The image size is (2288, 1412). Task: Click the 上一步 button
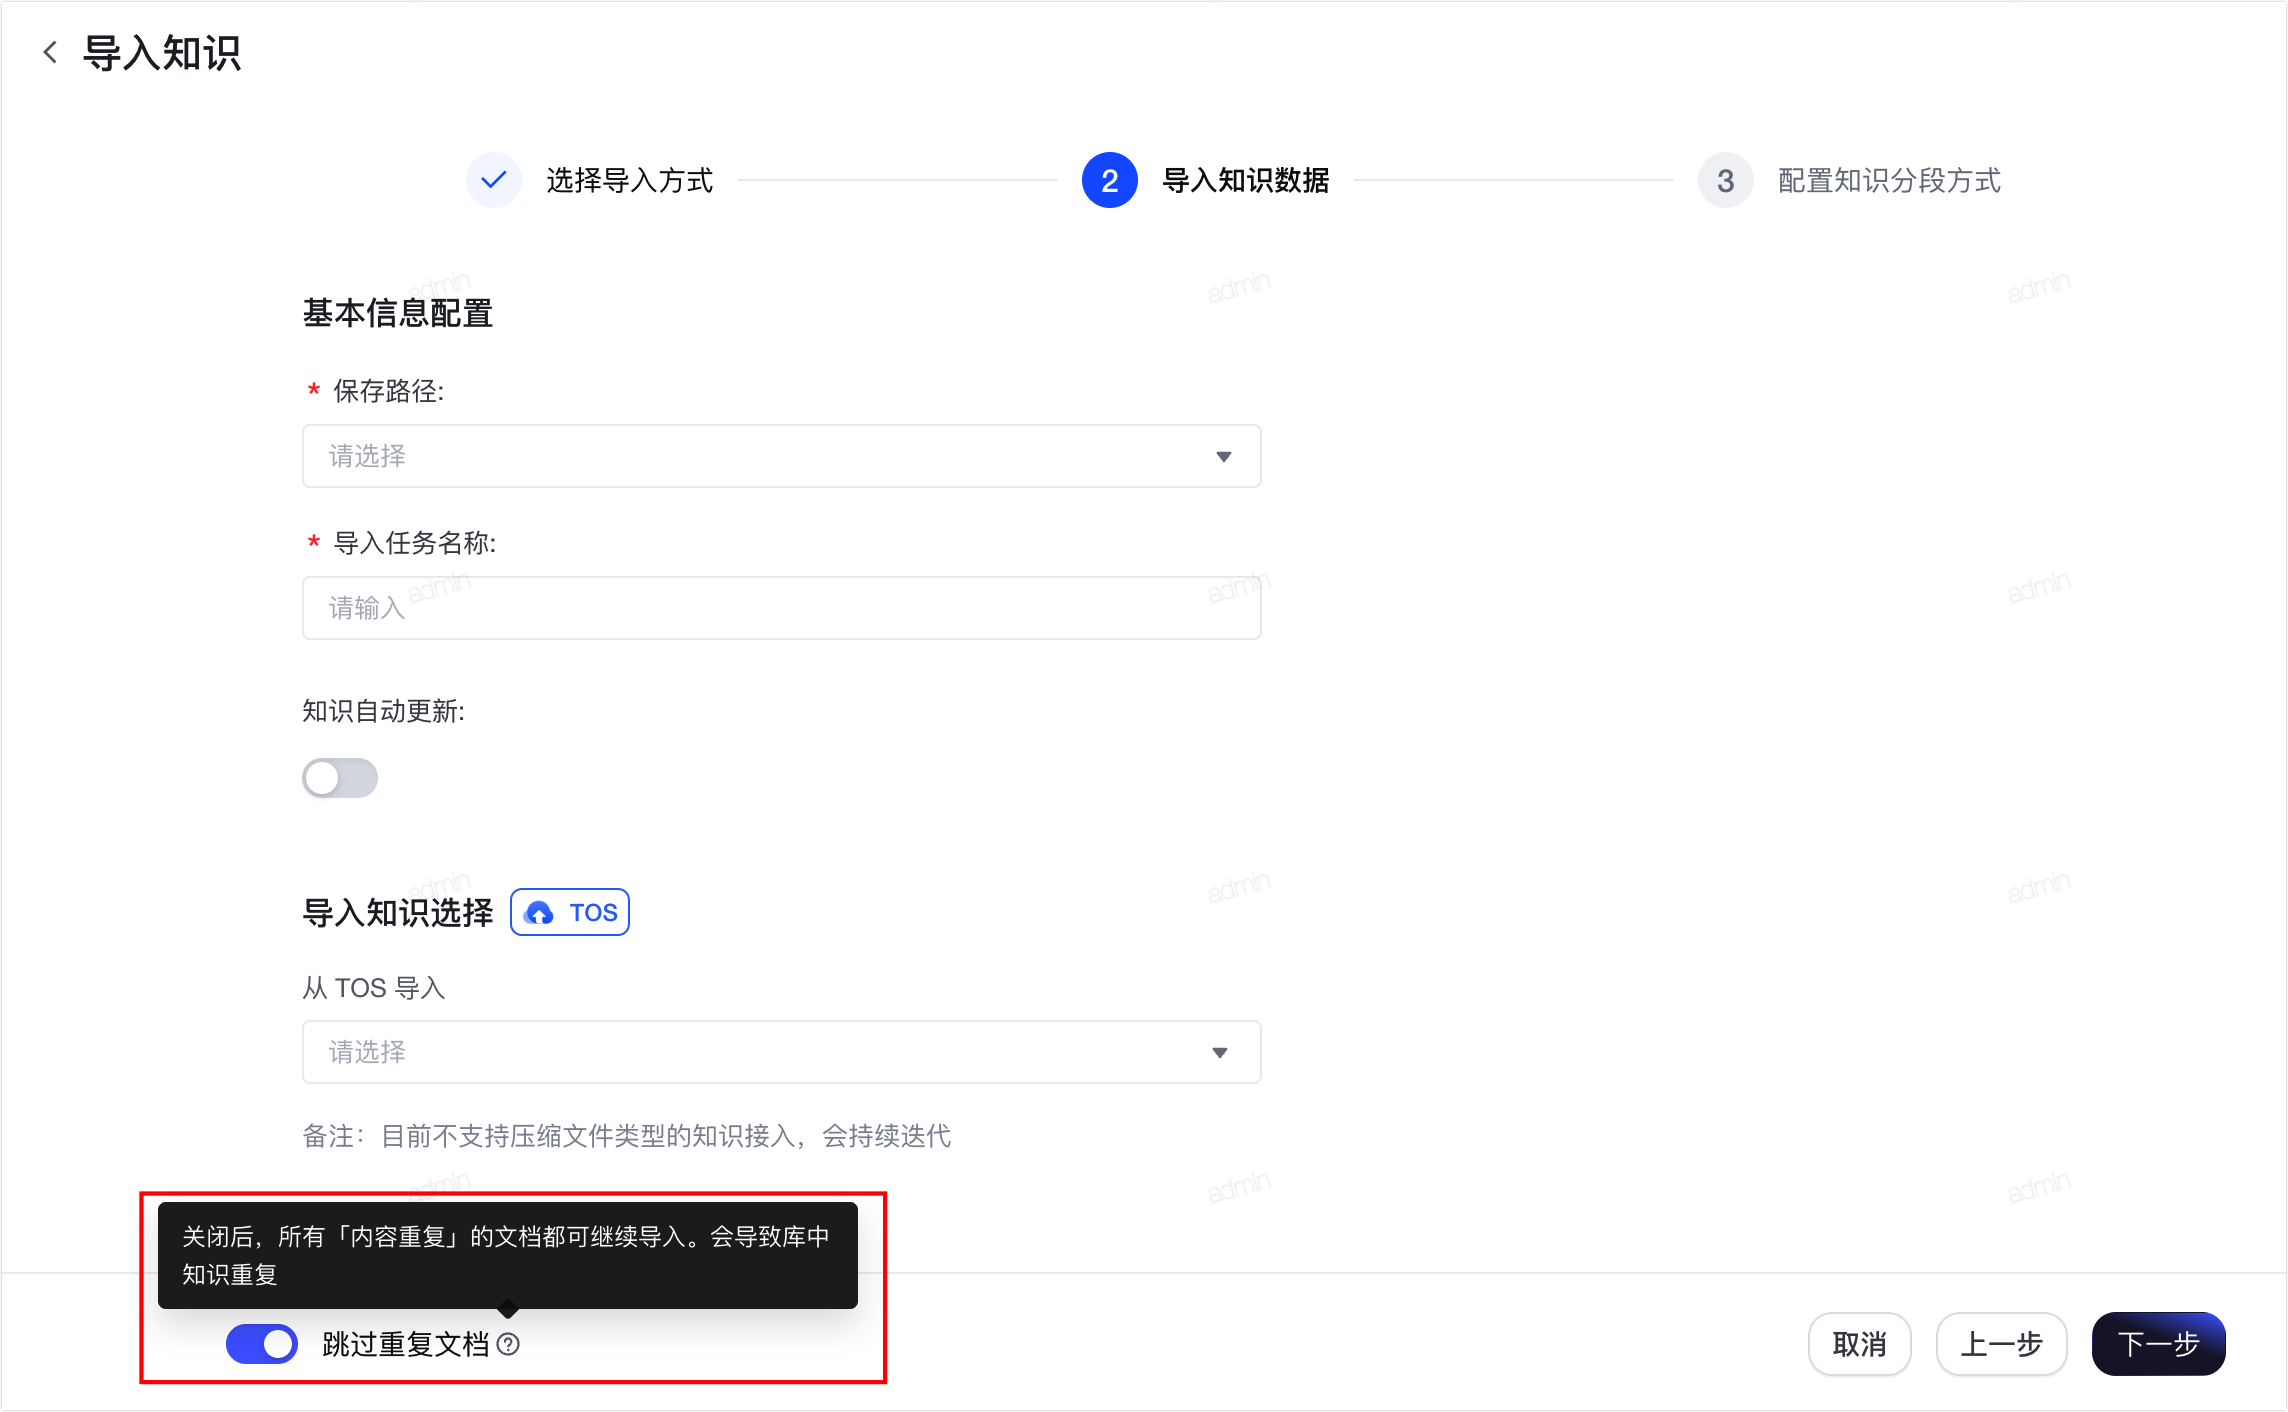pos(2002,1344)
